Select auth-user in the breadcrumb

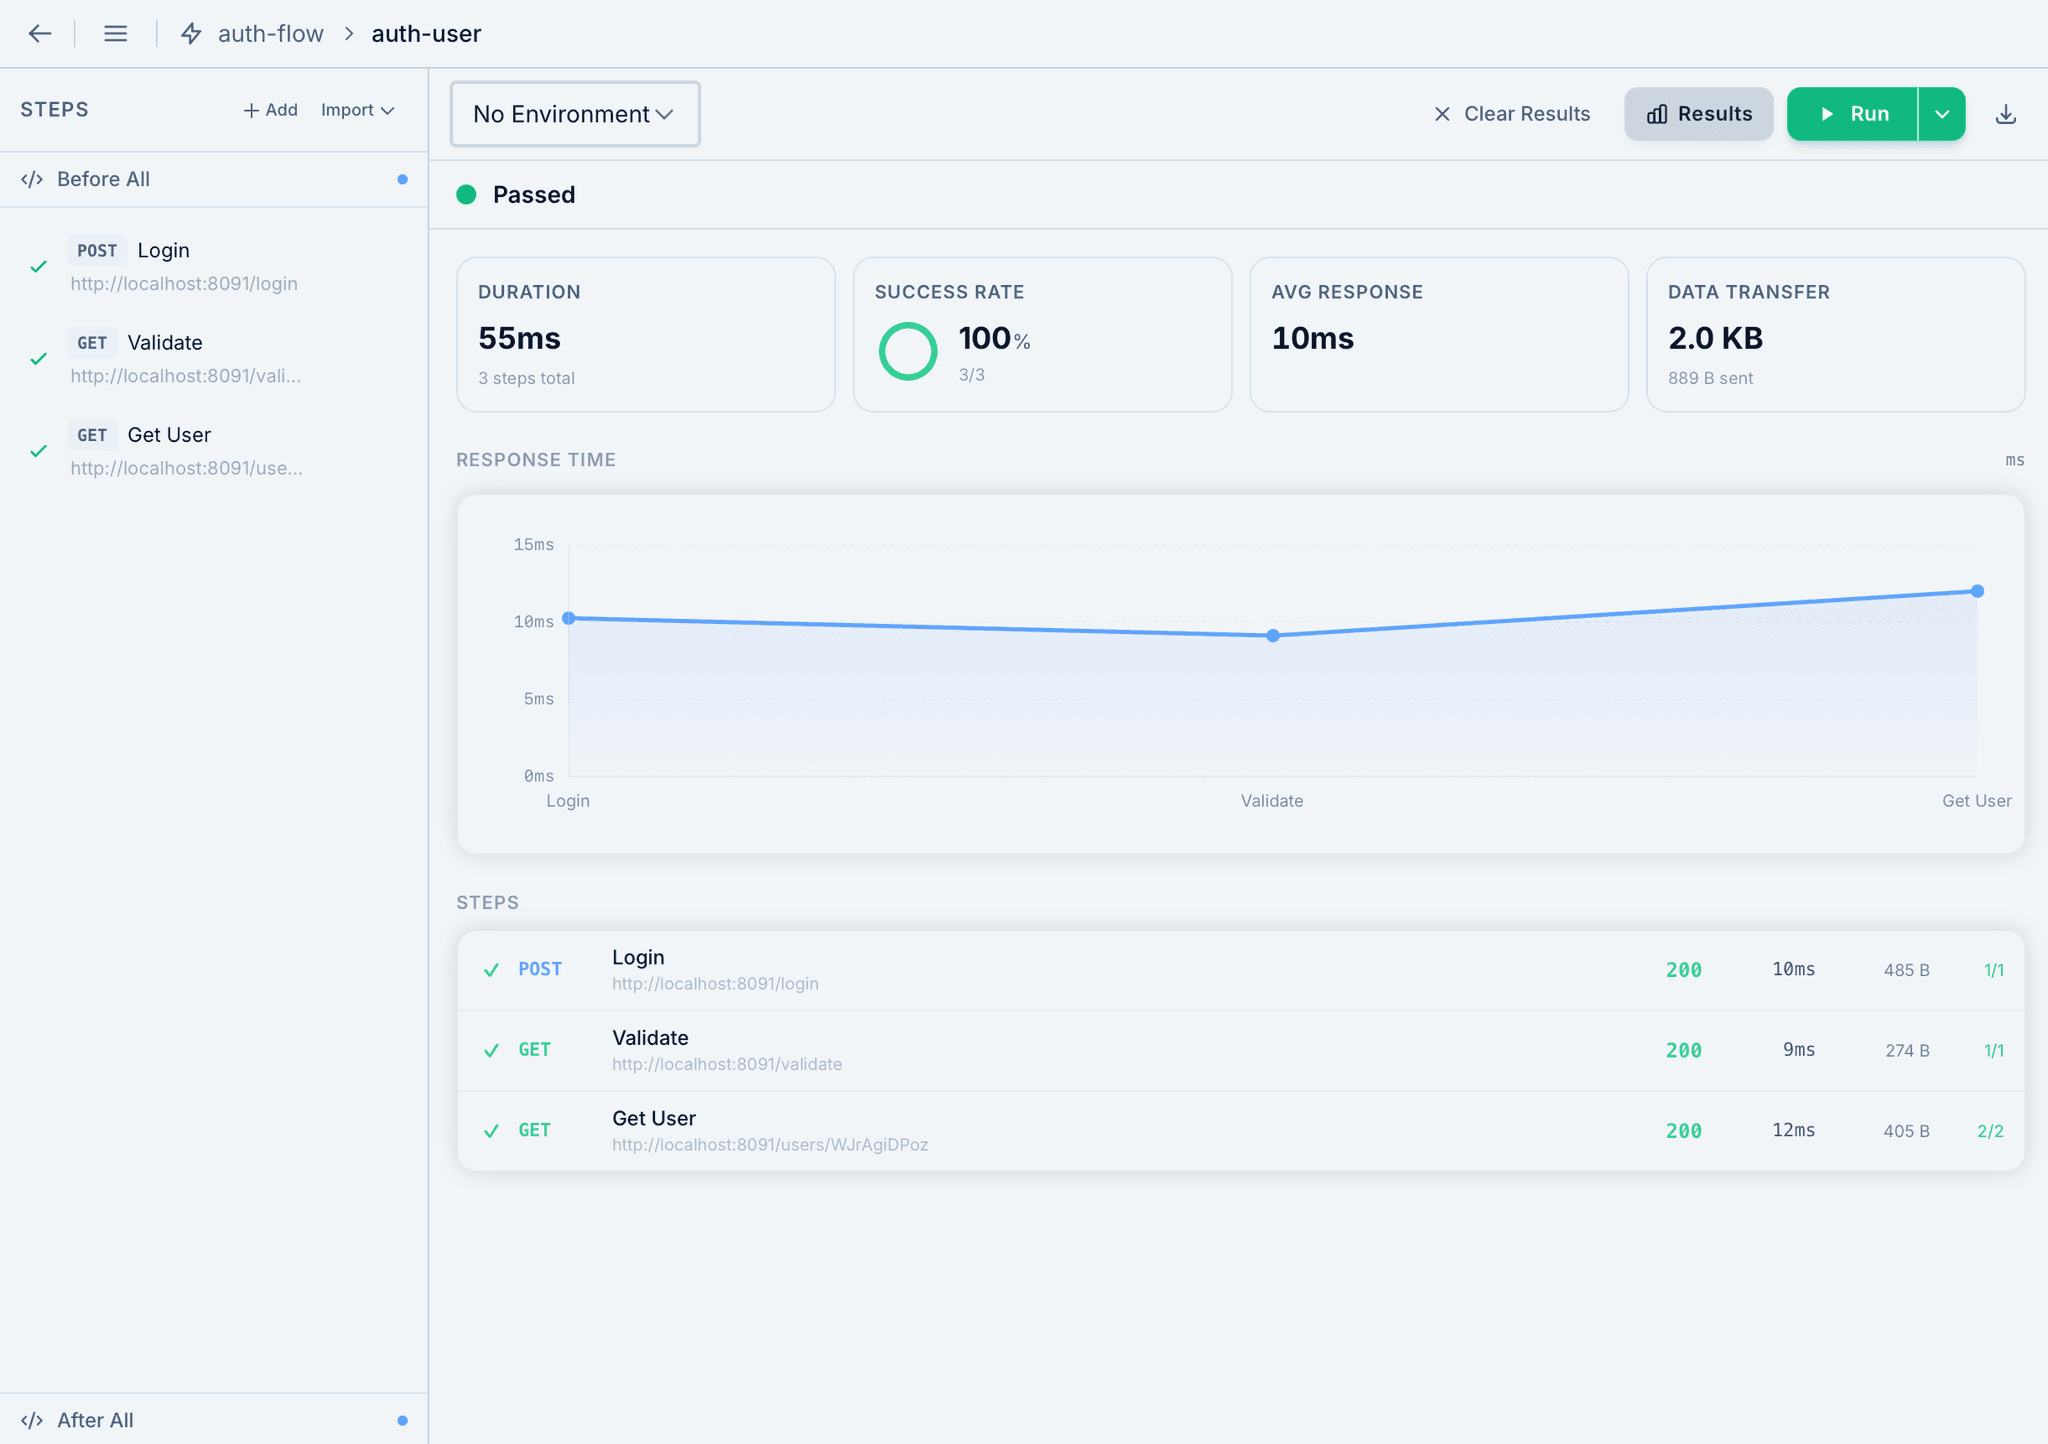pyautogui.click(x=425, y=33)
